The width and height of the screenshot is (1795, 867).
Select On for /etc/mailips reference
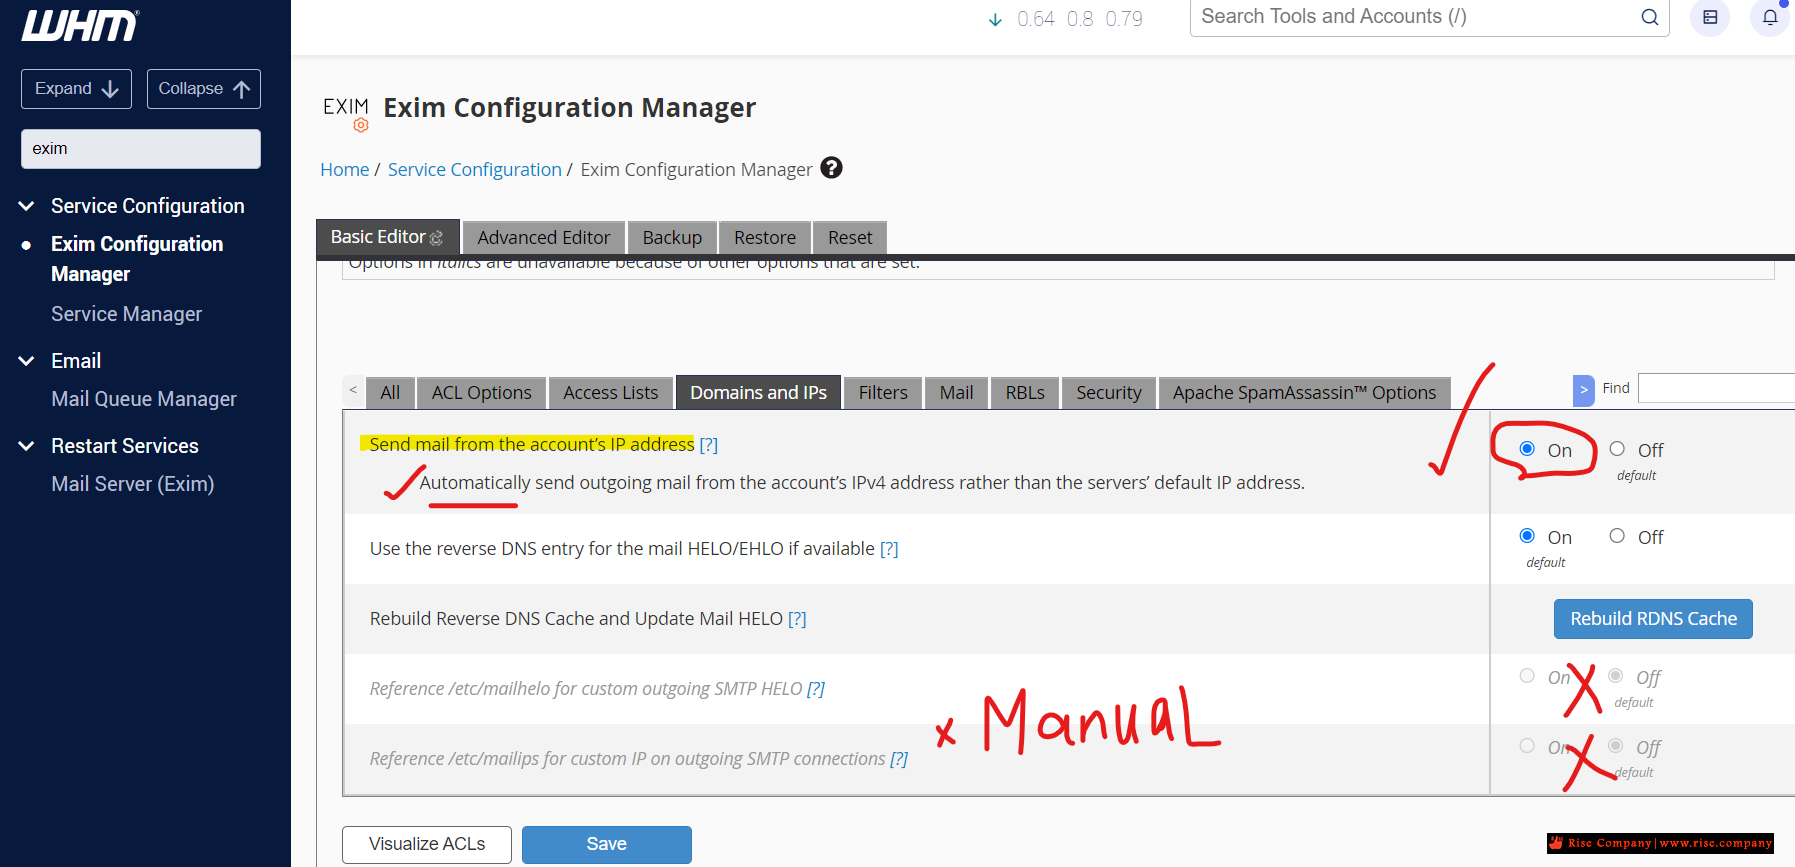pyautogui.click(x=1527, y=746)
